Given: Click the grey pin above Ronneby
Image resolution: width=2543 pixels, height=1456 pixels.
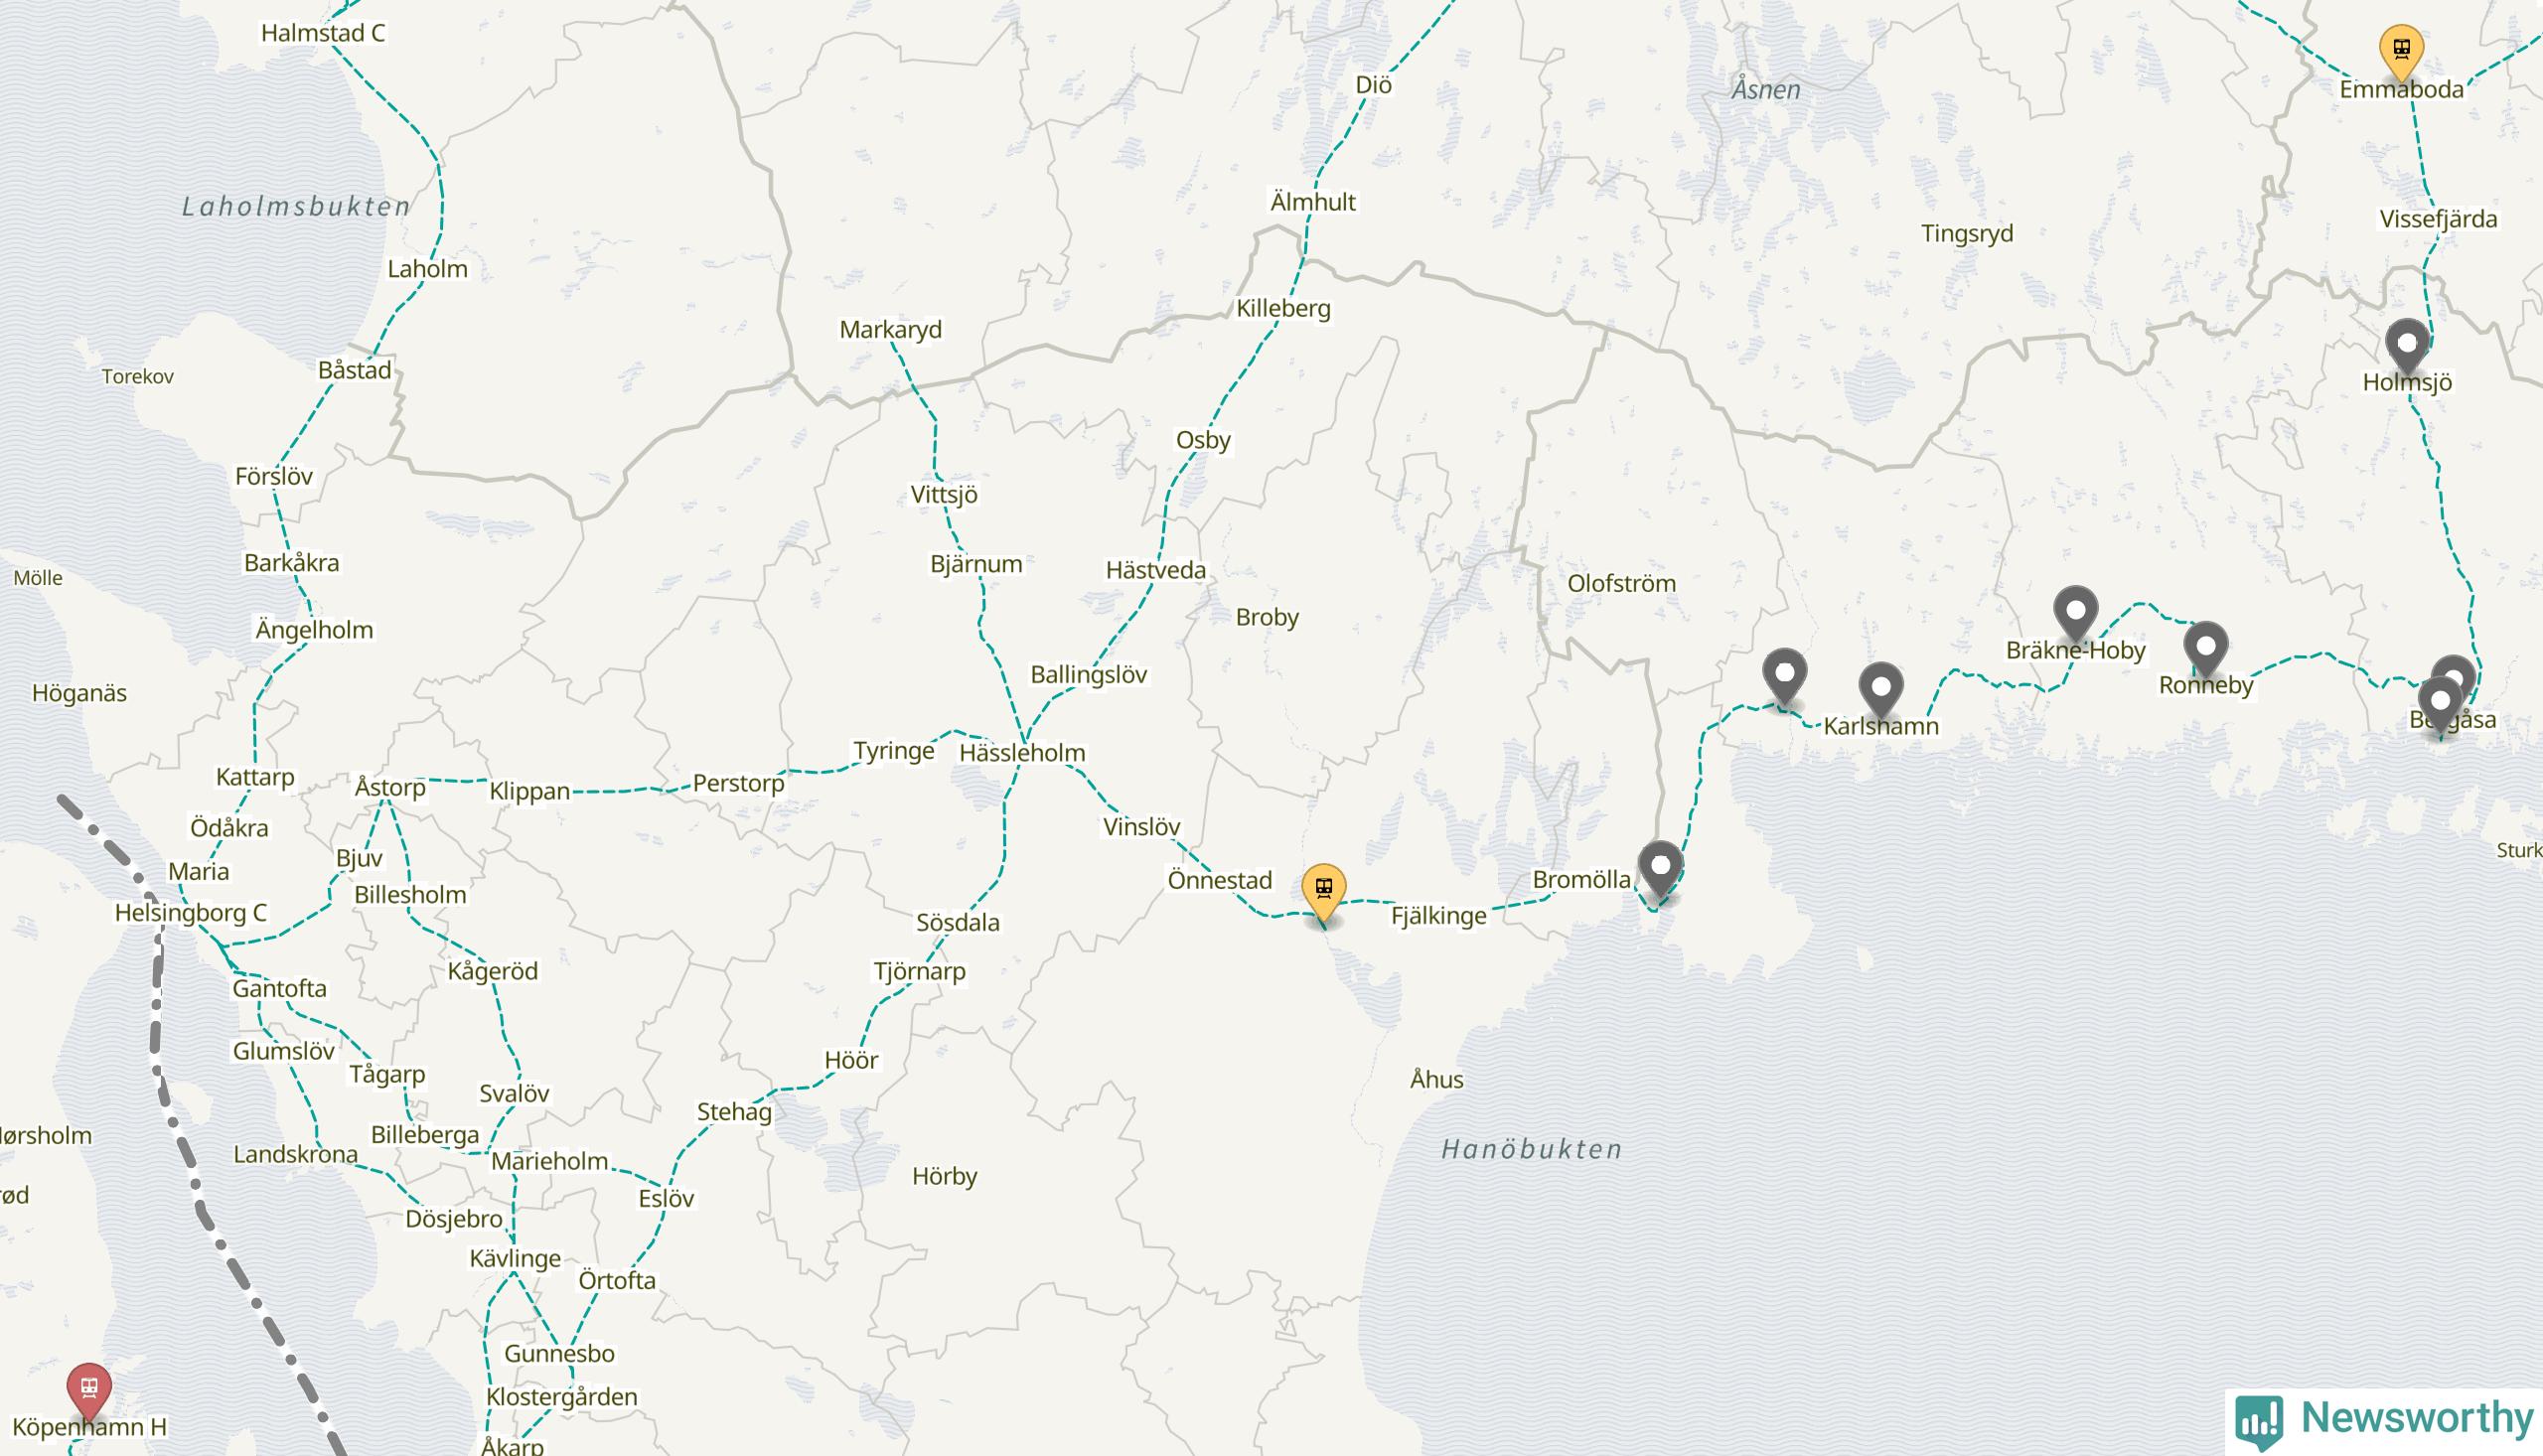Looking at the screenshot, I should point(2205,647).
